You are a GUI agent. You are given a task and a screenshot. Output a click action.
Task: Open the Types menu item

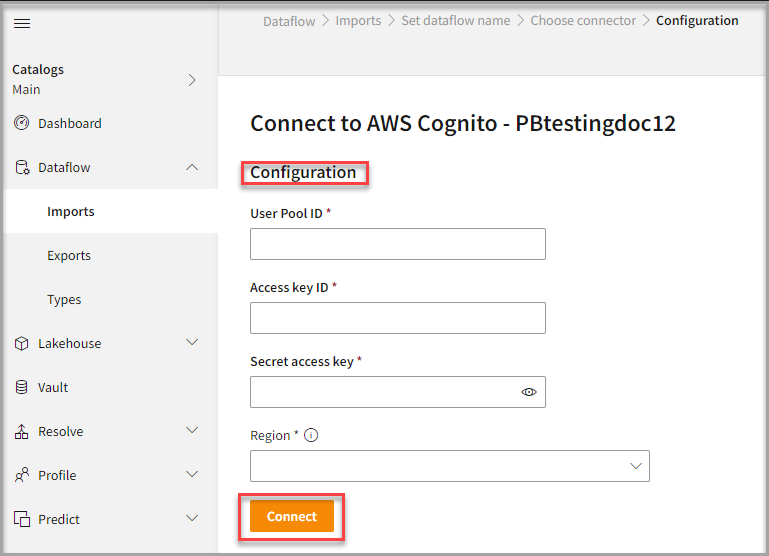click(x=64, y=300)
